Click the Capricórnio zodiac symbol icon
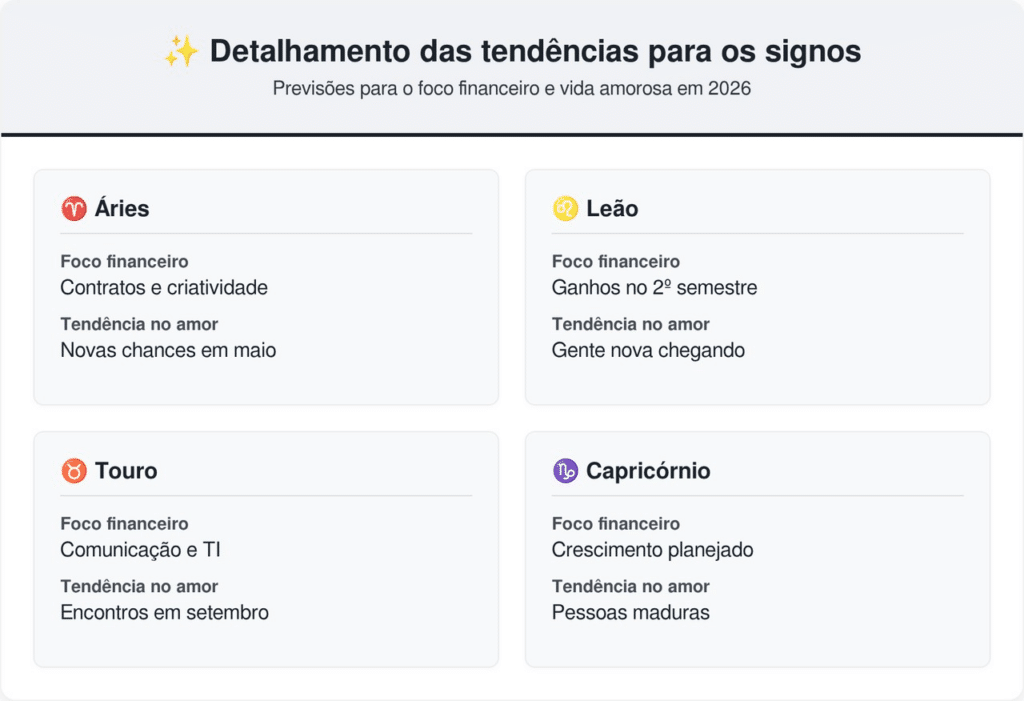Screen dimensions: 1024x701 coord(565,471)
